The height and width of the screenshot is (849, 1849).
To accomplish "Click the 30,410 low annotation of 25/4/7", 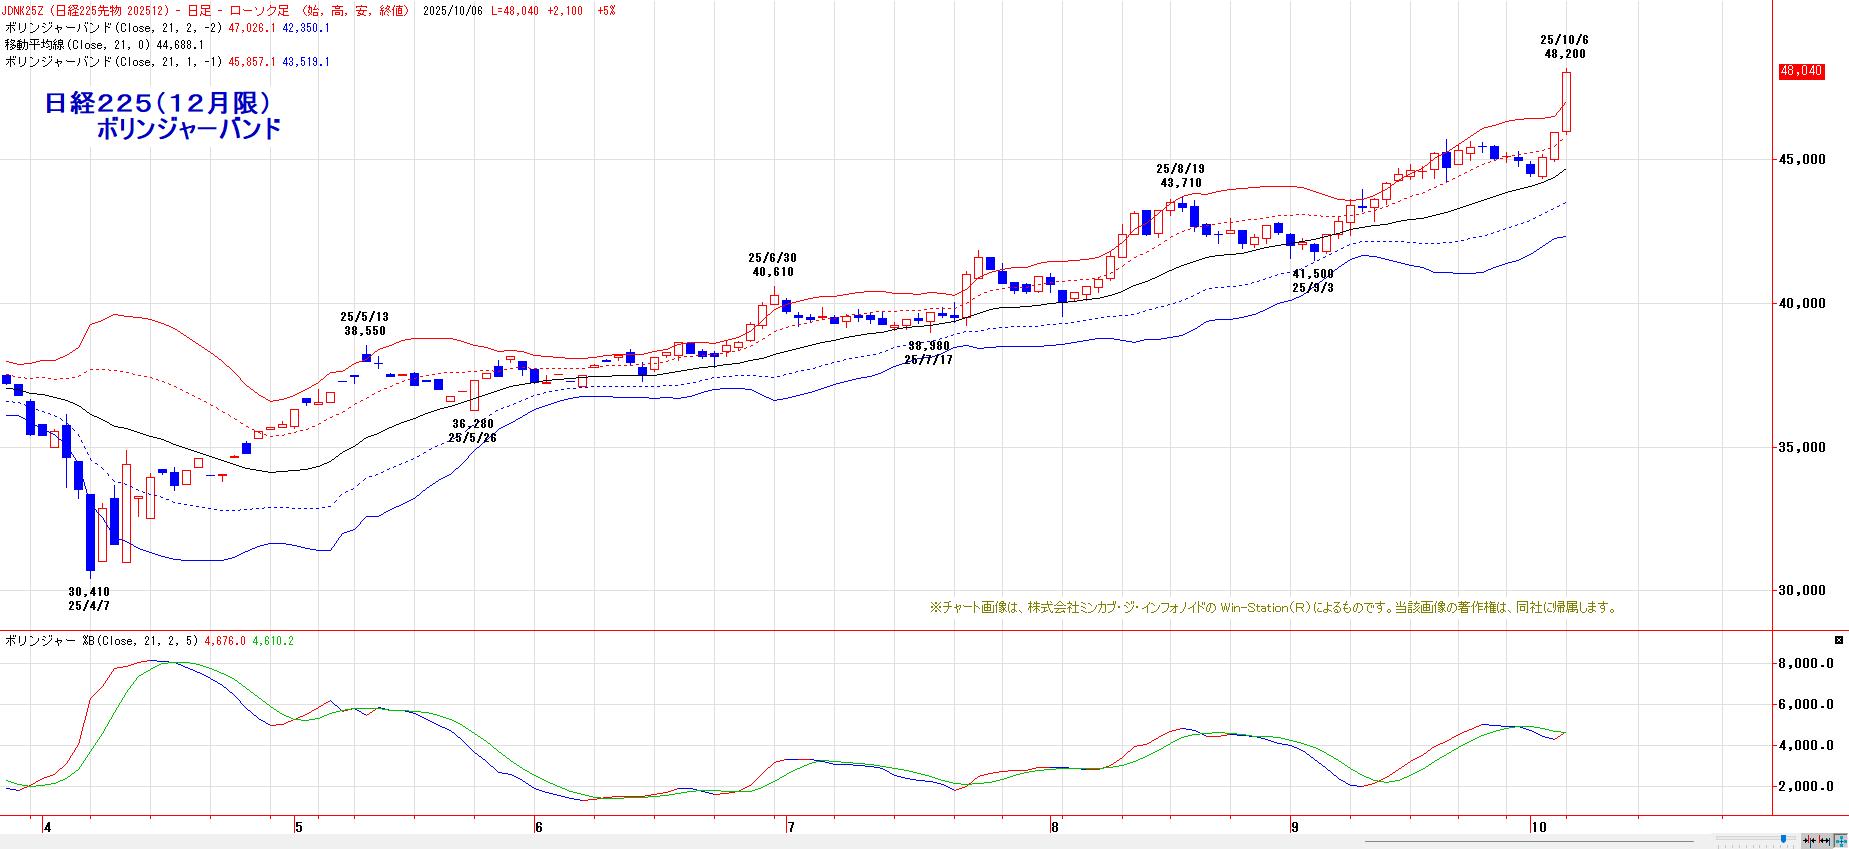I will click(x=89, y=592).
